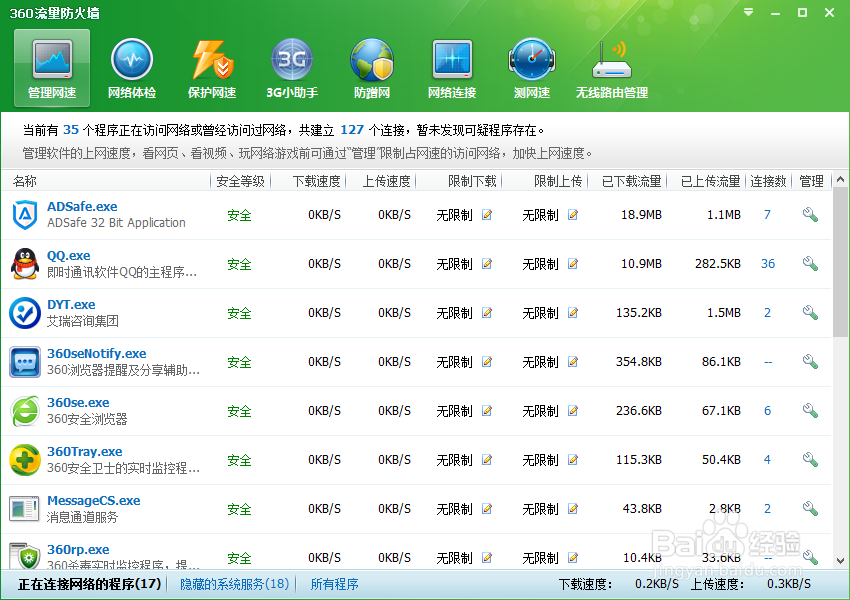
Task: Open manage wrench for DYT.exe
Action: pos(810,313)
